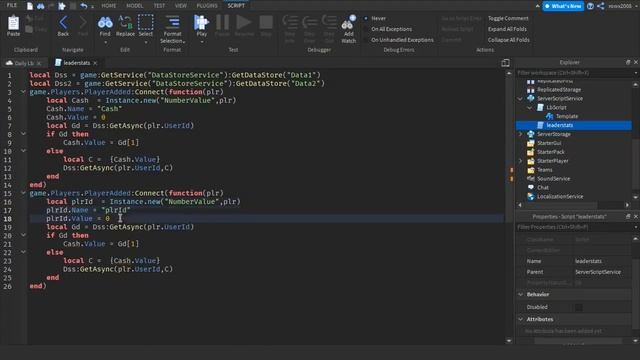The width and height of the screenshot is (640, 360).
Task: Switch to the TEST ribbon tab
Action: click(159, 6)
